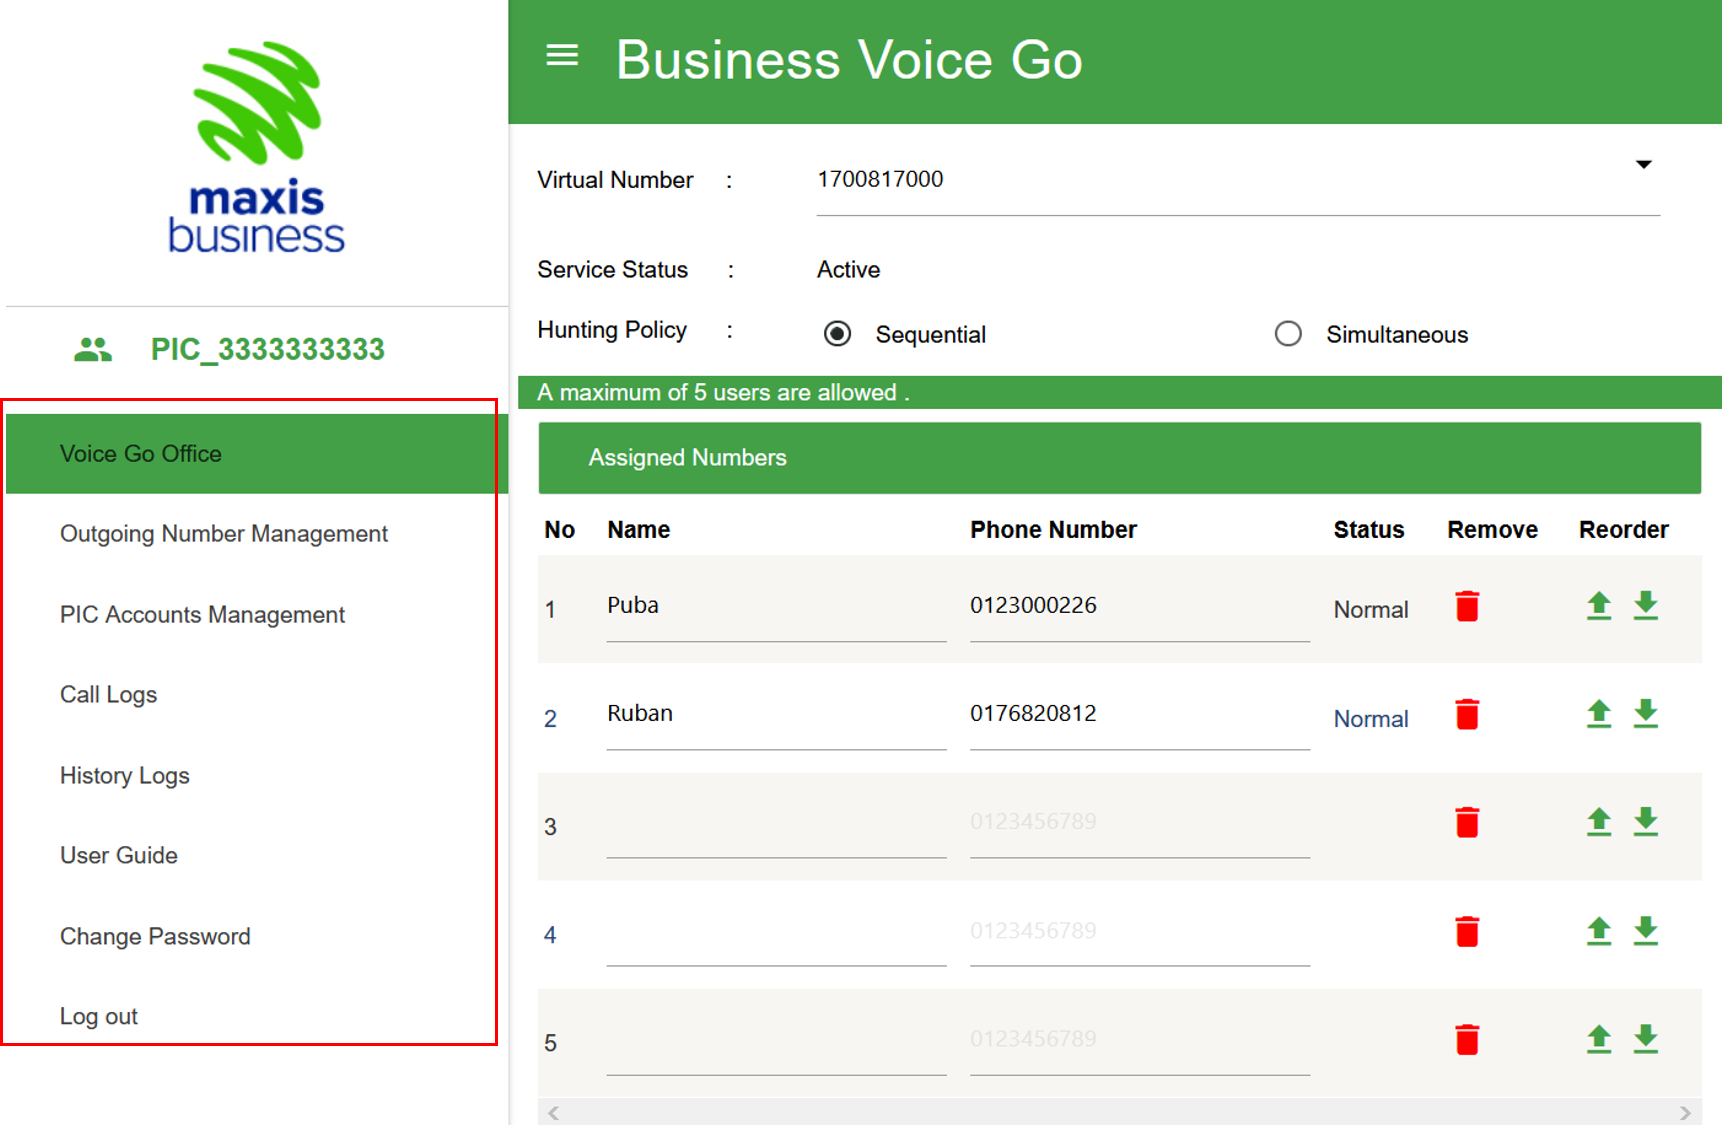
Task: Click the Reorder column header
Action: (1623, 530)
